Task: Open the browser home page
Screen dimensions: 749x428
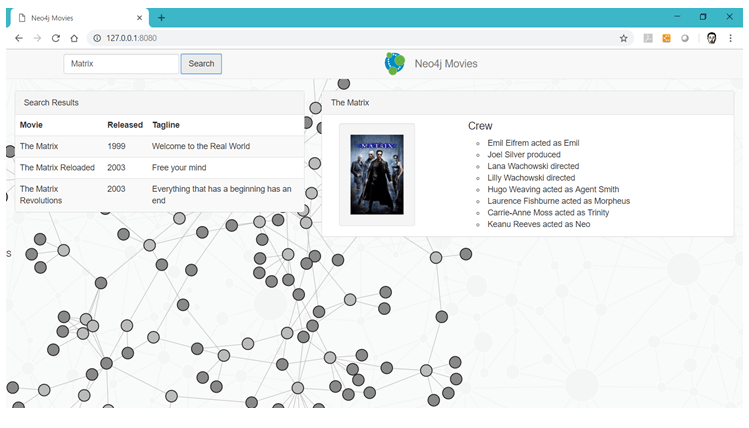Action: click(x=74, y=38)
